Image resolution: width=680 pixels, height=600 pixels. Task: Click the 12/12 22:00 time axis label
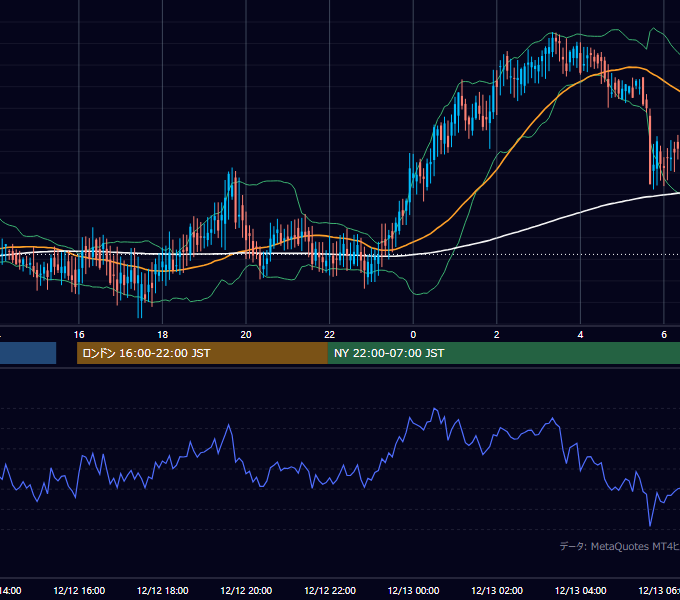[330, 591]
